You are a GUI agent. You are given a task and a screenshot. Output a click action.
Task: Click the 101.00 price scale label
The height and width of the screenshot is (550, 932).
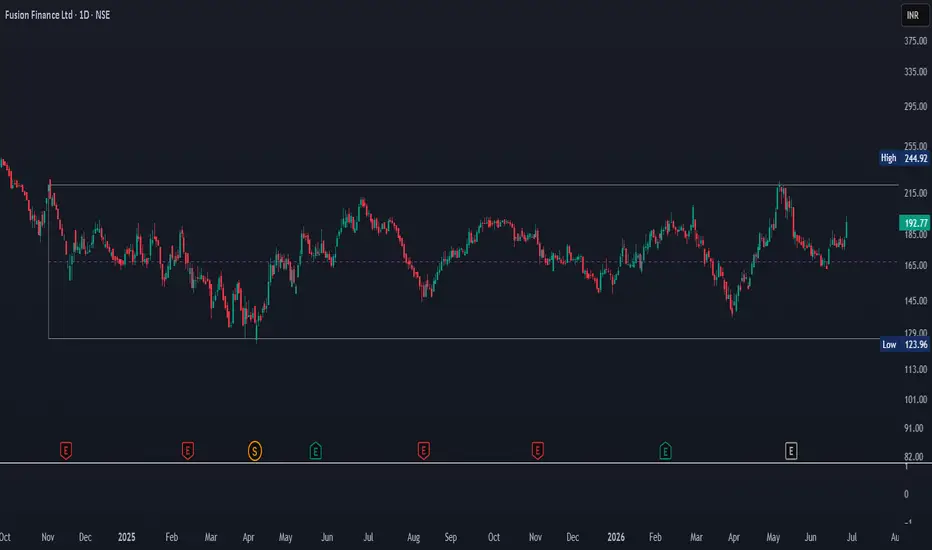915,400
